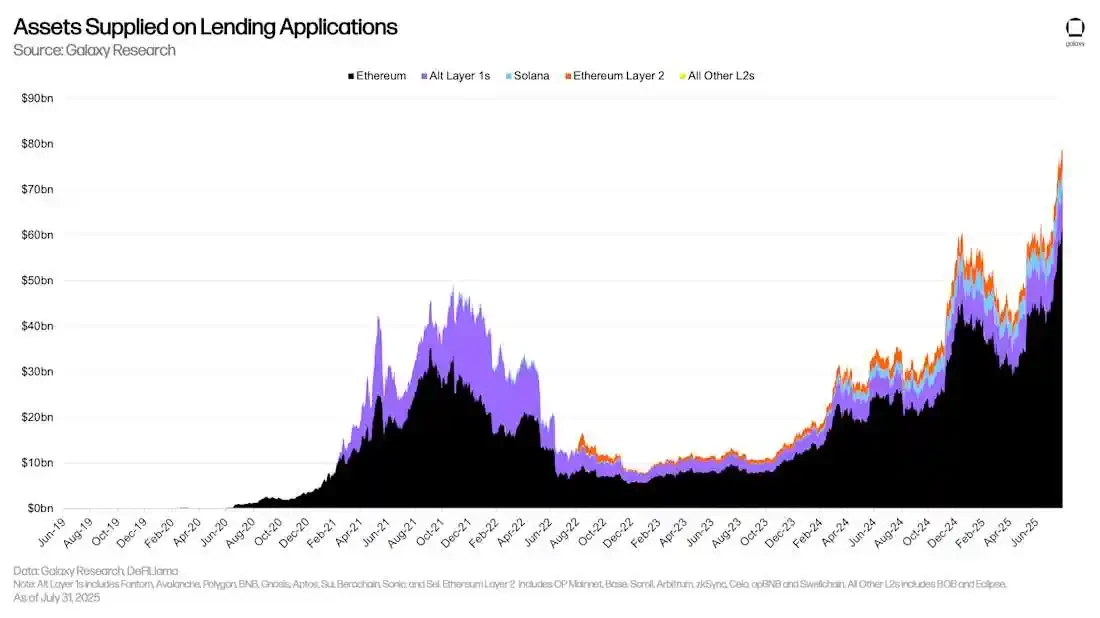Click the chart title Assets Supplied on Lending Applications
The width and height of the screenshot is (1100, 618).
(204, 26)
